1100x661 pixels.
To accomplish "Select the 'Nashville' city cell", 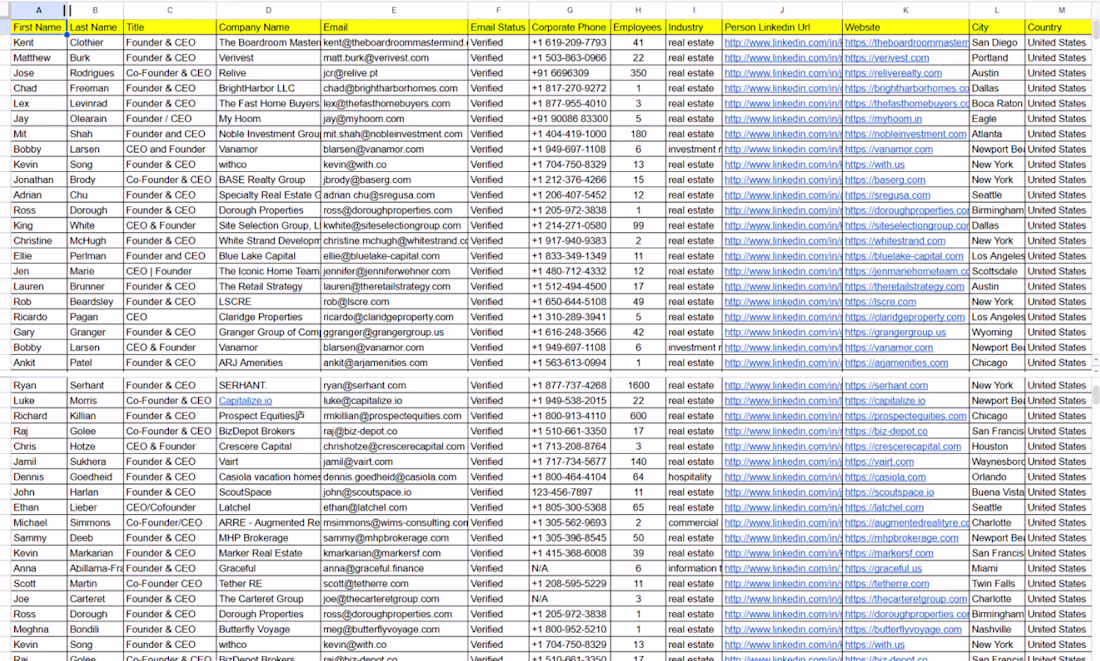I will (997, 629).
